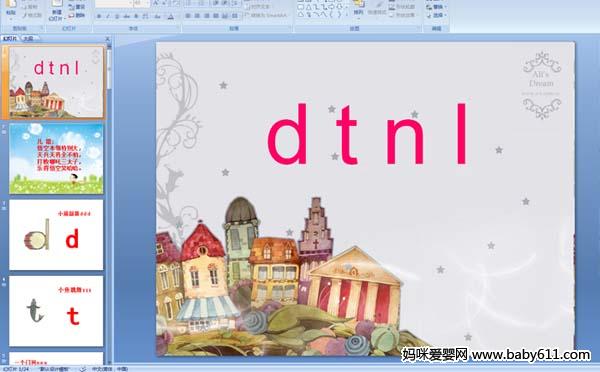Open the Columns options

click(x=235, y=16)
